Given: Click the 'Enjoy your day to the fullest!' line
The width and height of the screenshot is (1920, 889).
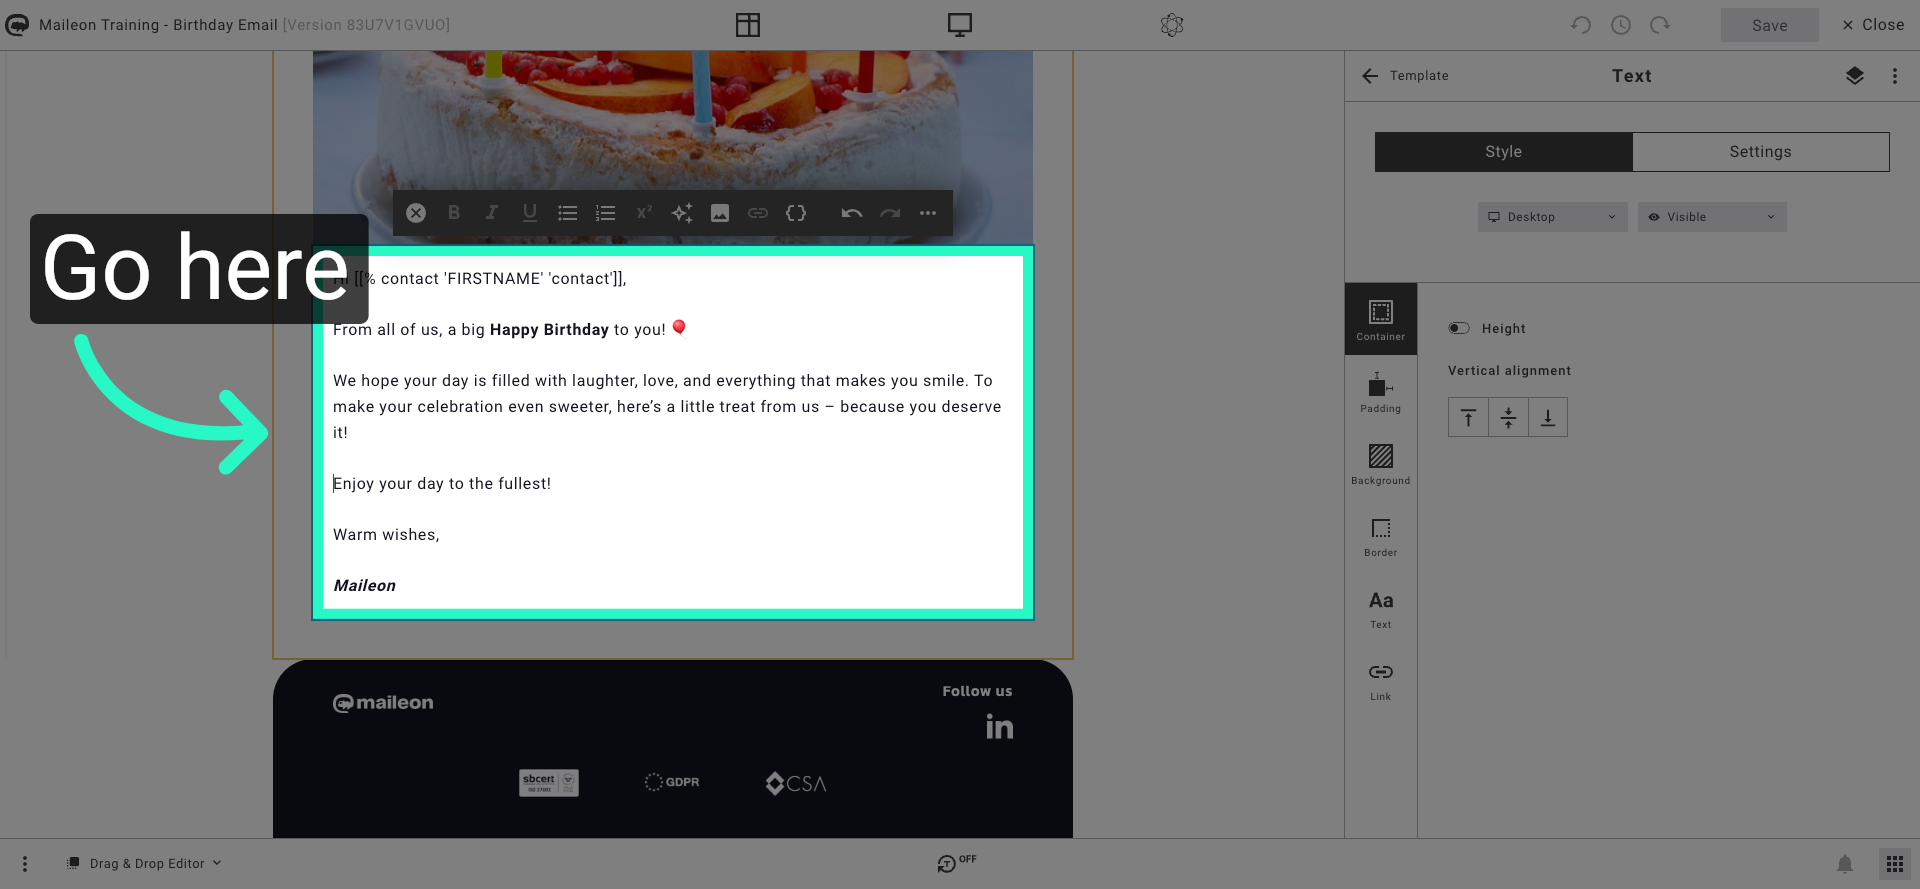Looking at the screenshot, I should [442, 484].
